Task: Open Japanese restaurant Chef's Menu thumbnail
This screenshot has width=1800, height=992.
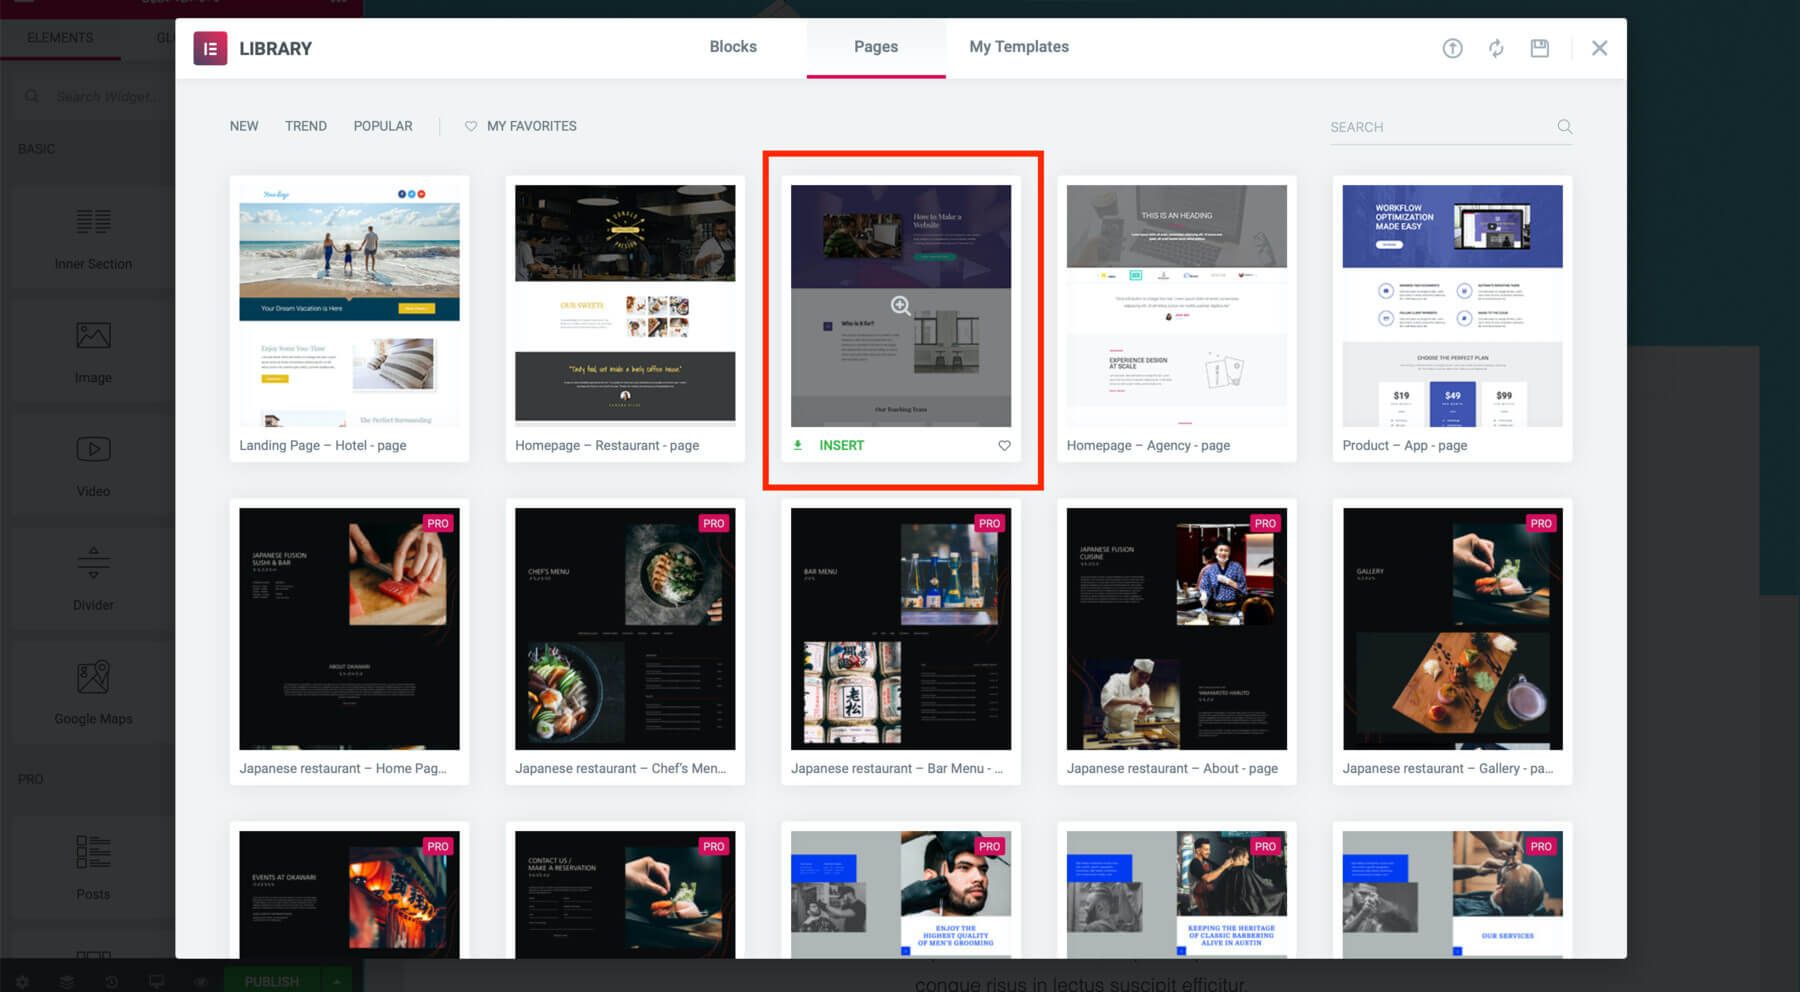Action: coord(625,629)
